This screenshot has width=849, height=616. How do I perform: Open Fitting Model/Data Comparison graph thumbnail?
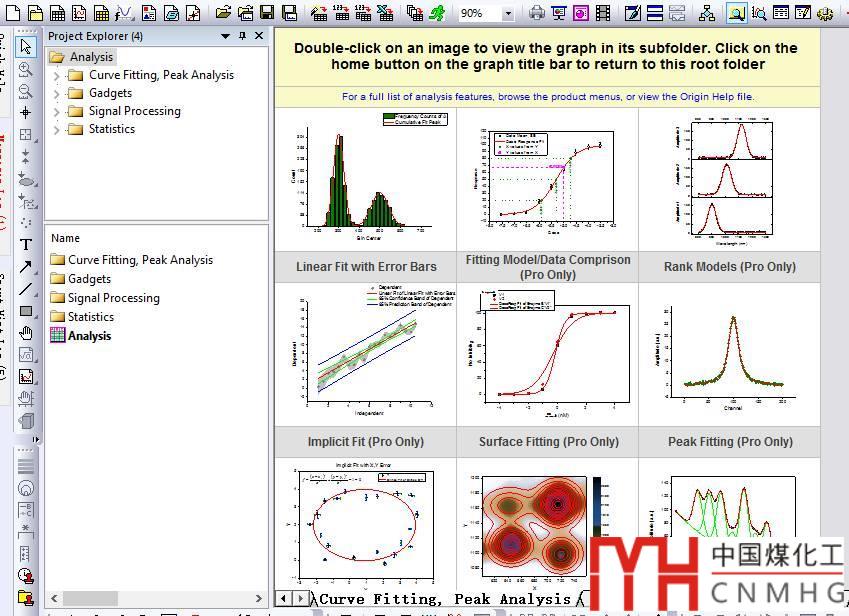(x=547, y=353)
